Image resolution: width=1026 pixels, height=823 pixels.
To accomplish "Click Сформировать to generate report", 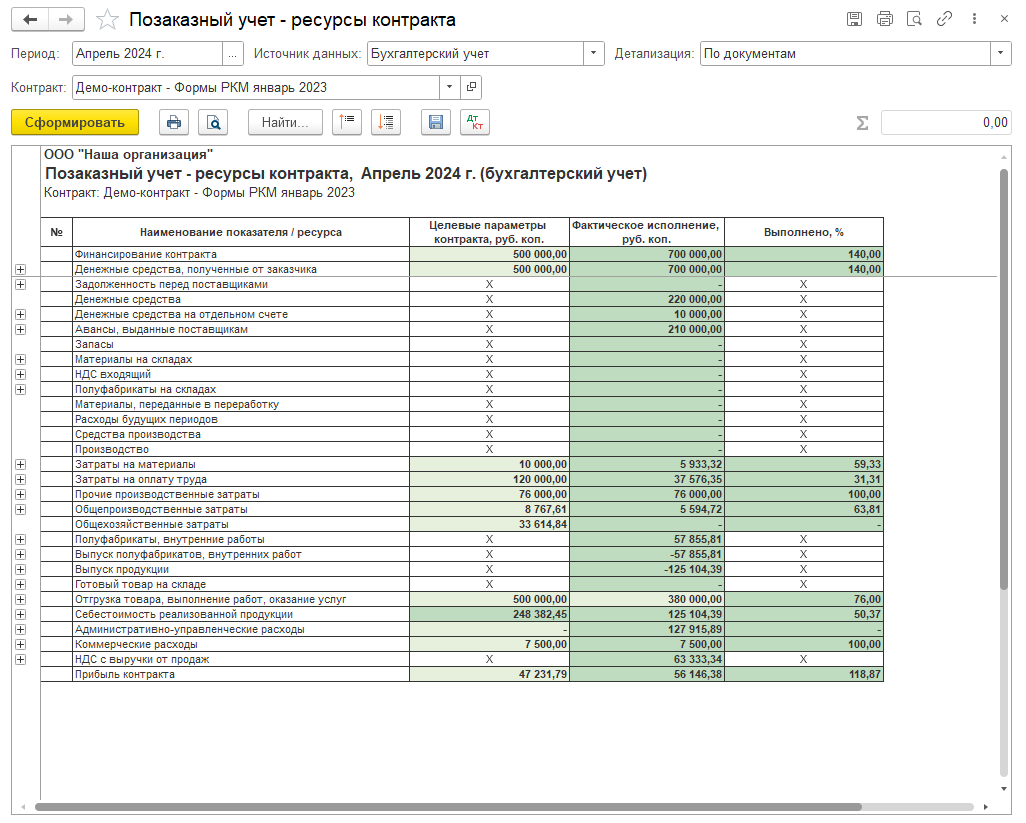I will point(75,122).
